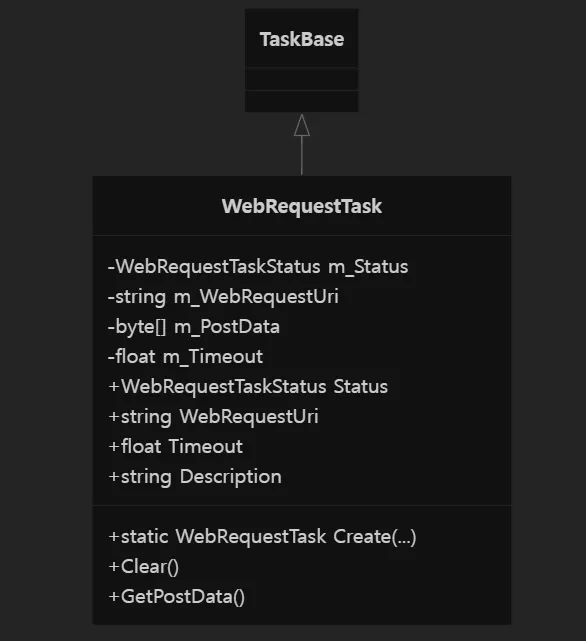586x641 pixels.
Task: Click the GetPostData() method entry
Action: (x=177, y=597)
